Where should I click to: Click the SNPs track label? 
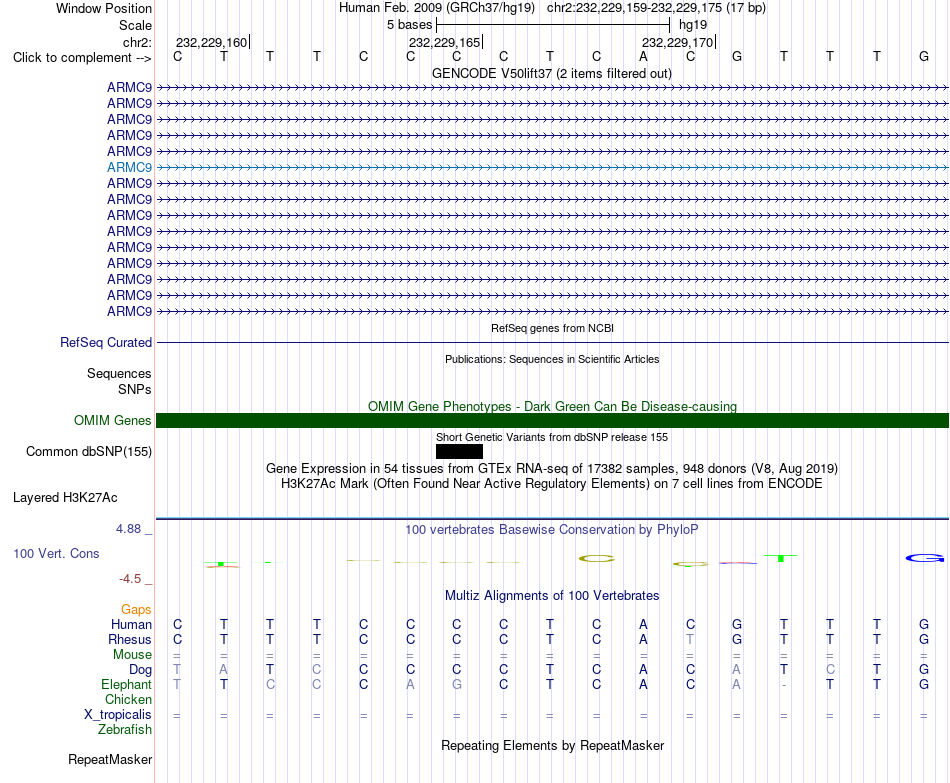point(135,389)
